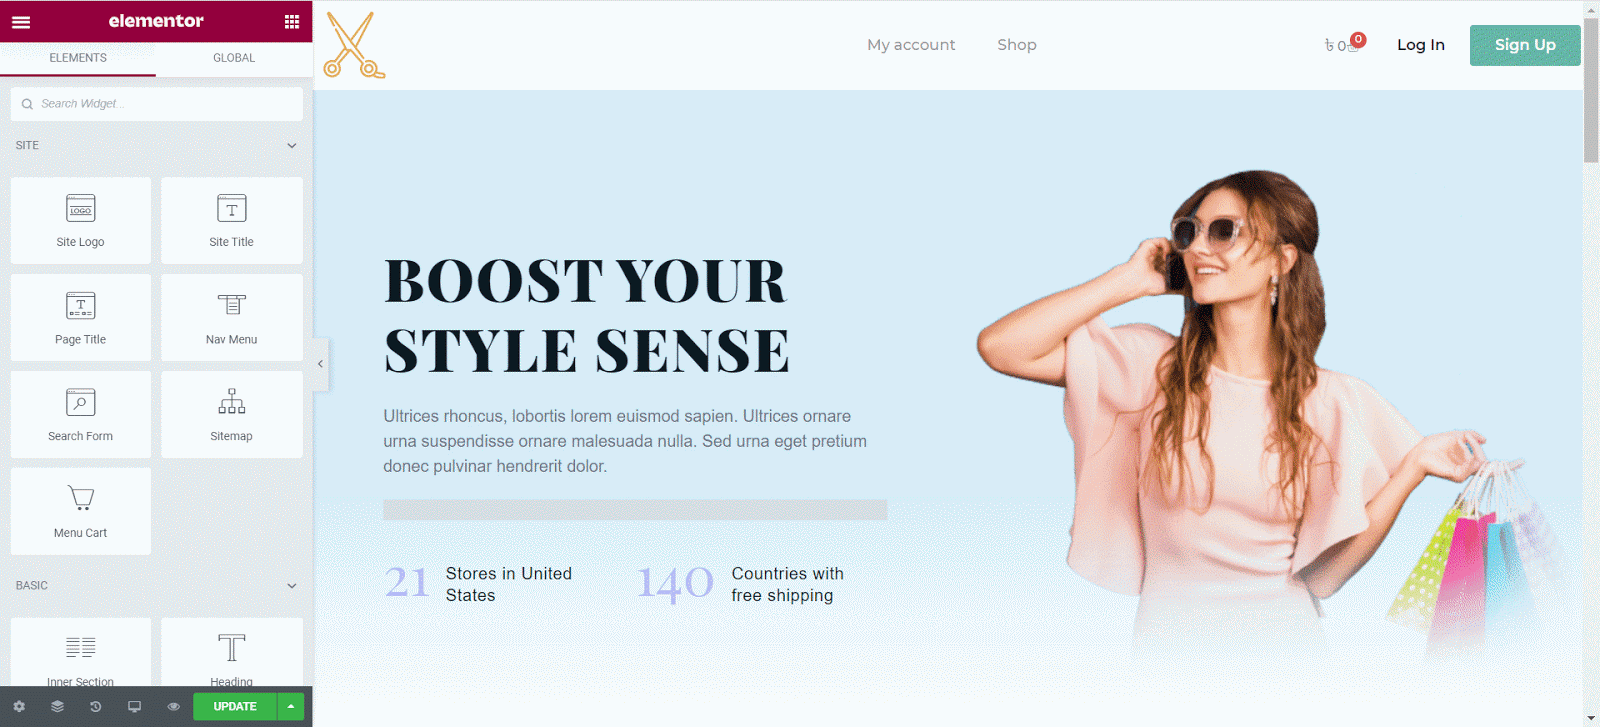Image resolution: width=1600 pixels, height=727 pixels.
Task: Toggle responsive mode monitor icon
Action: pyautogui.click(x=134, y=706)
